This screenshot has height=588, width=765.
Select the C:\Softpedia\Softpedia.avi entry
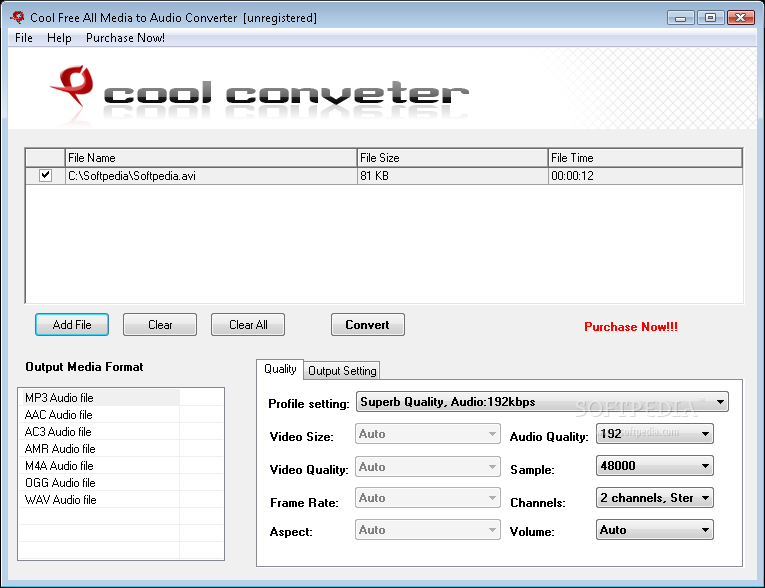[211, 176]
